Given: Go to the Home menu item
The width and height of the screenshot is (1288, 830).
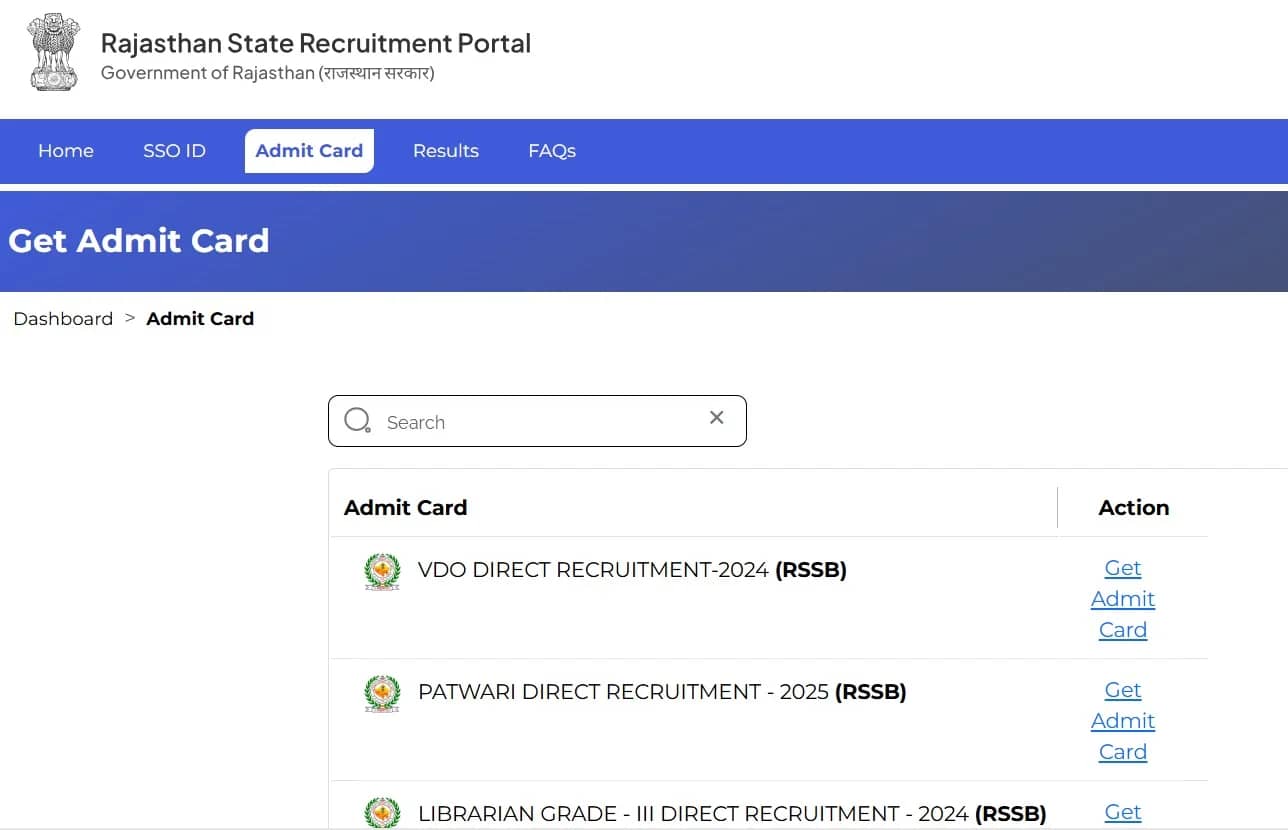Looking at the screenshot, I should (66, 151).
